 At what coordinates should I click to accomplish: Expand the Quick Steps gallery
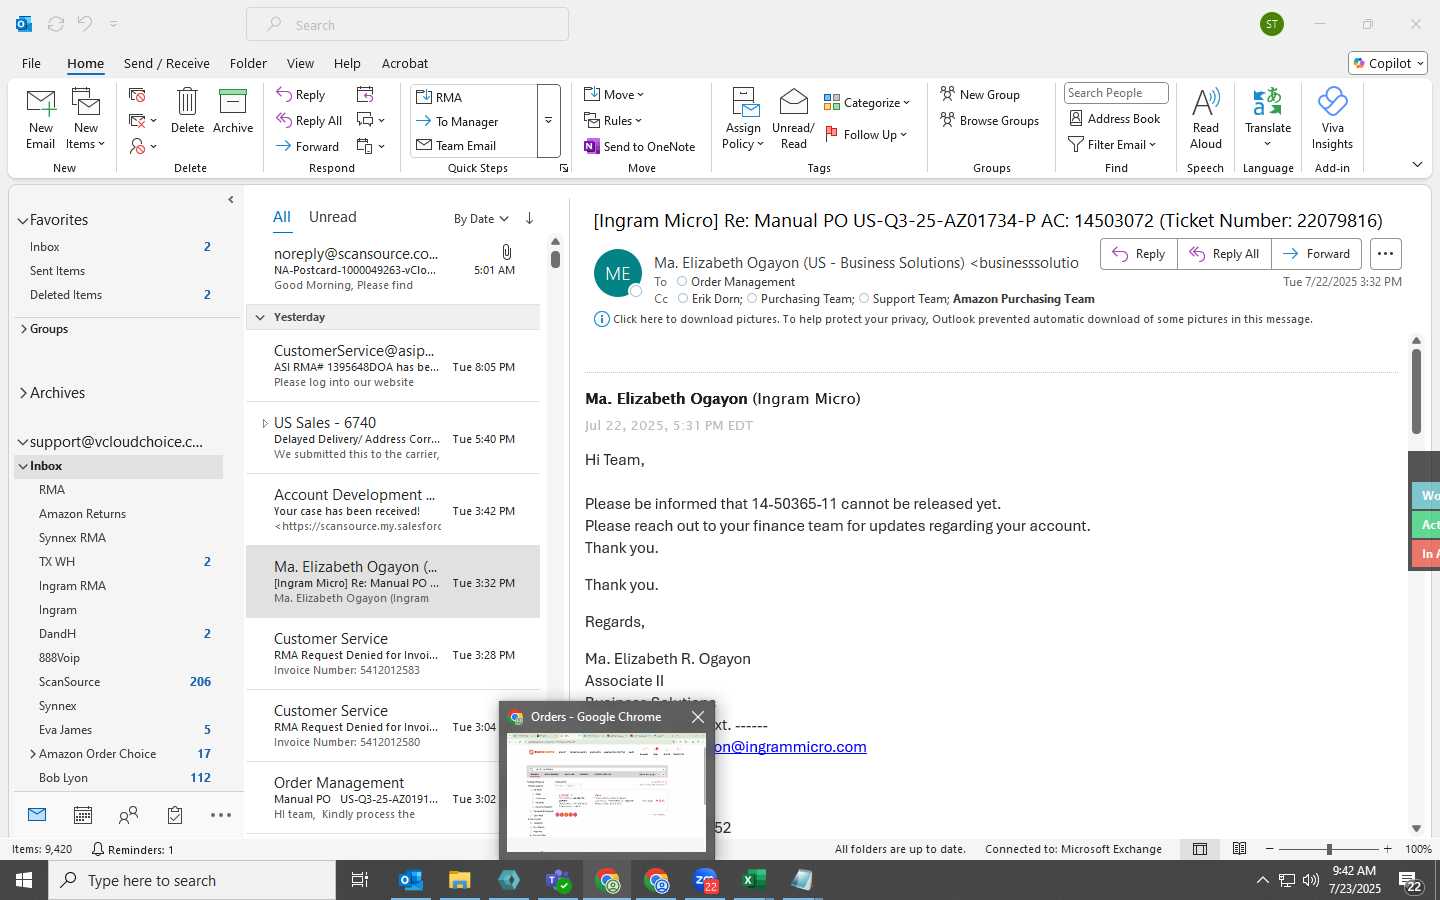(x=548, y=121)
